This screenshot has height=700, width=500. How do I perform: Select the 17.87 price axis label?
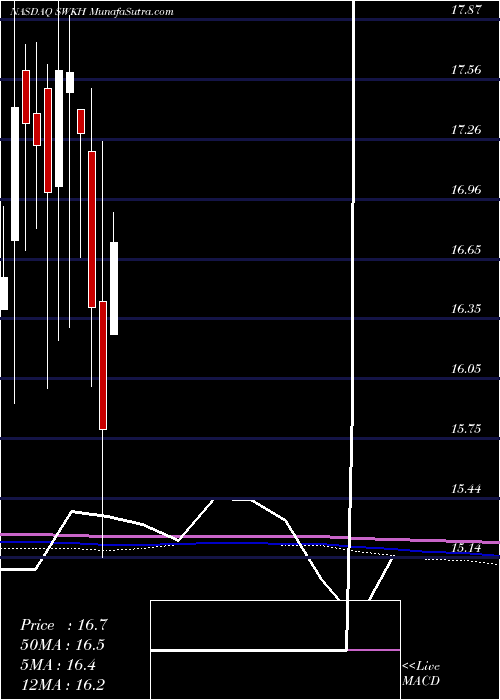pyautogui.click(x=466, y=10)
